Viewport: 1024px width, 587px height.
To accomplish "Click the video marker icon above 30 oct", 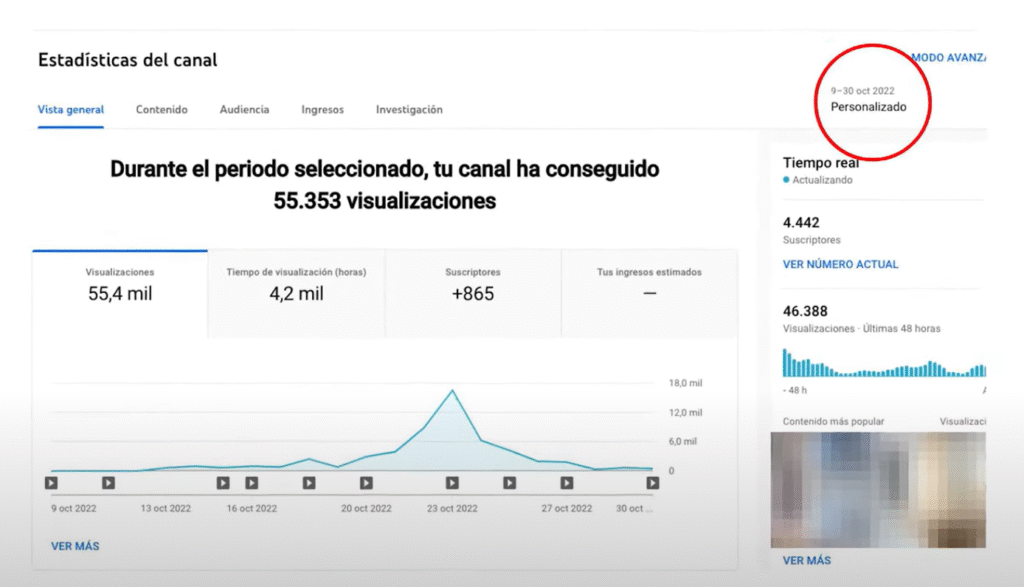I will (652, 483).
